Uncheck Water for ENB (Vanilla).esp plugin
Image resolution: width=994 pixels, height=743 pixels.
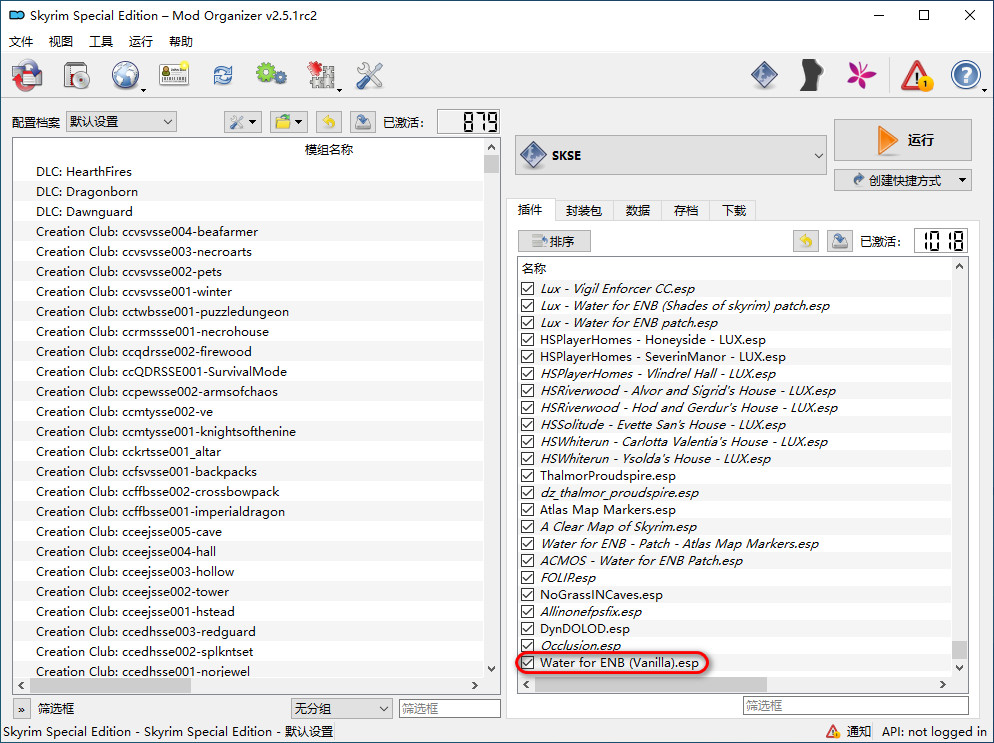tap(528, 663)
